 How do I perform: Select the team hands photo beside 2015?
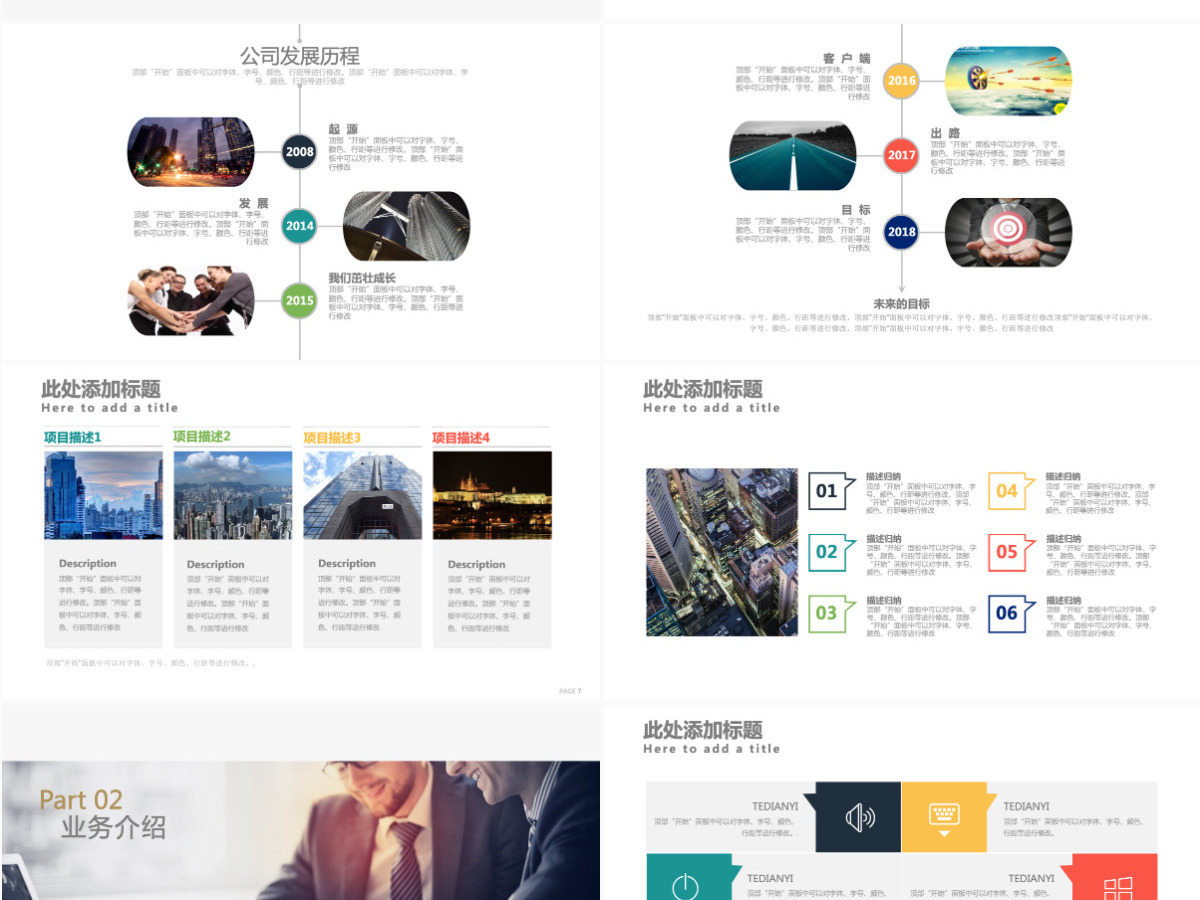point(191,300)
